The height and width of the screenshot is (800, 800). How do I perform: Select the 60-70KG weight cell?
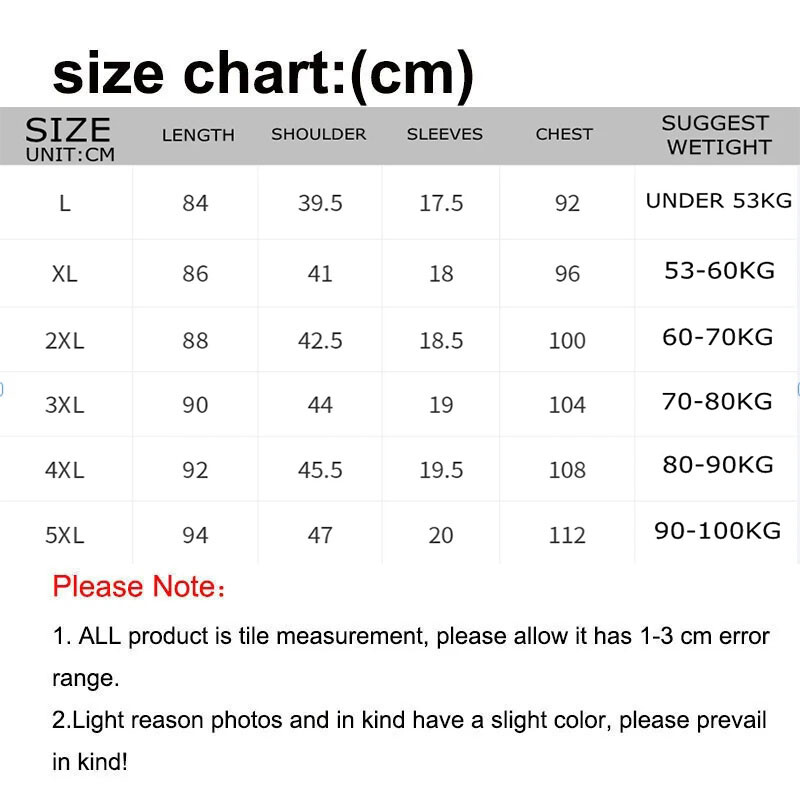click(x=717, y=337)
